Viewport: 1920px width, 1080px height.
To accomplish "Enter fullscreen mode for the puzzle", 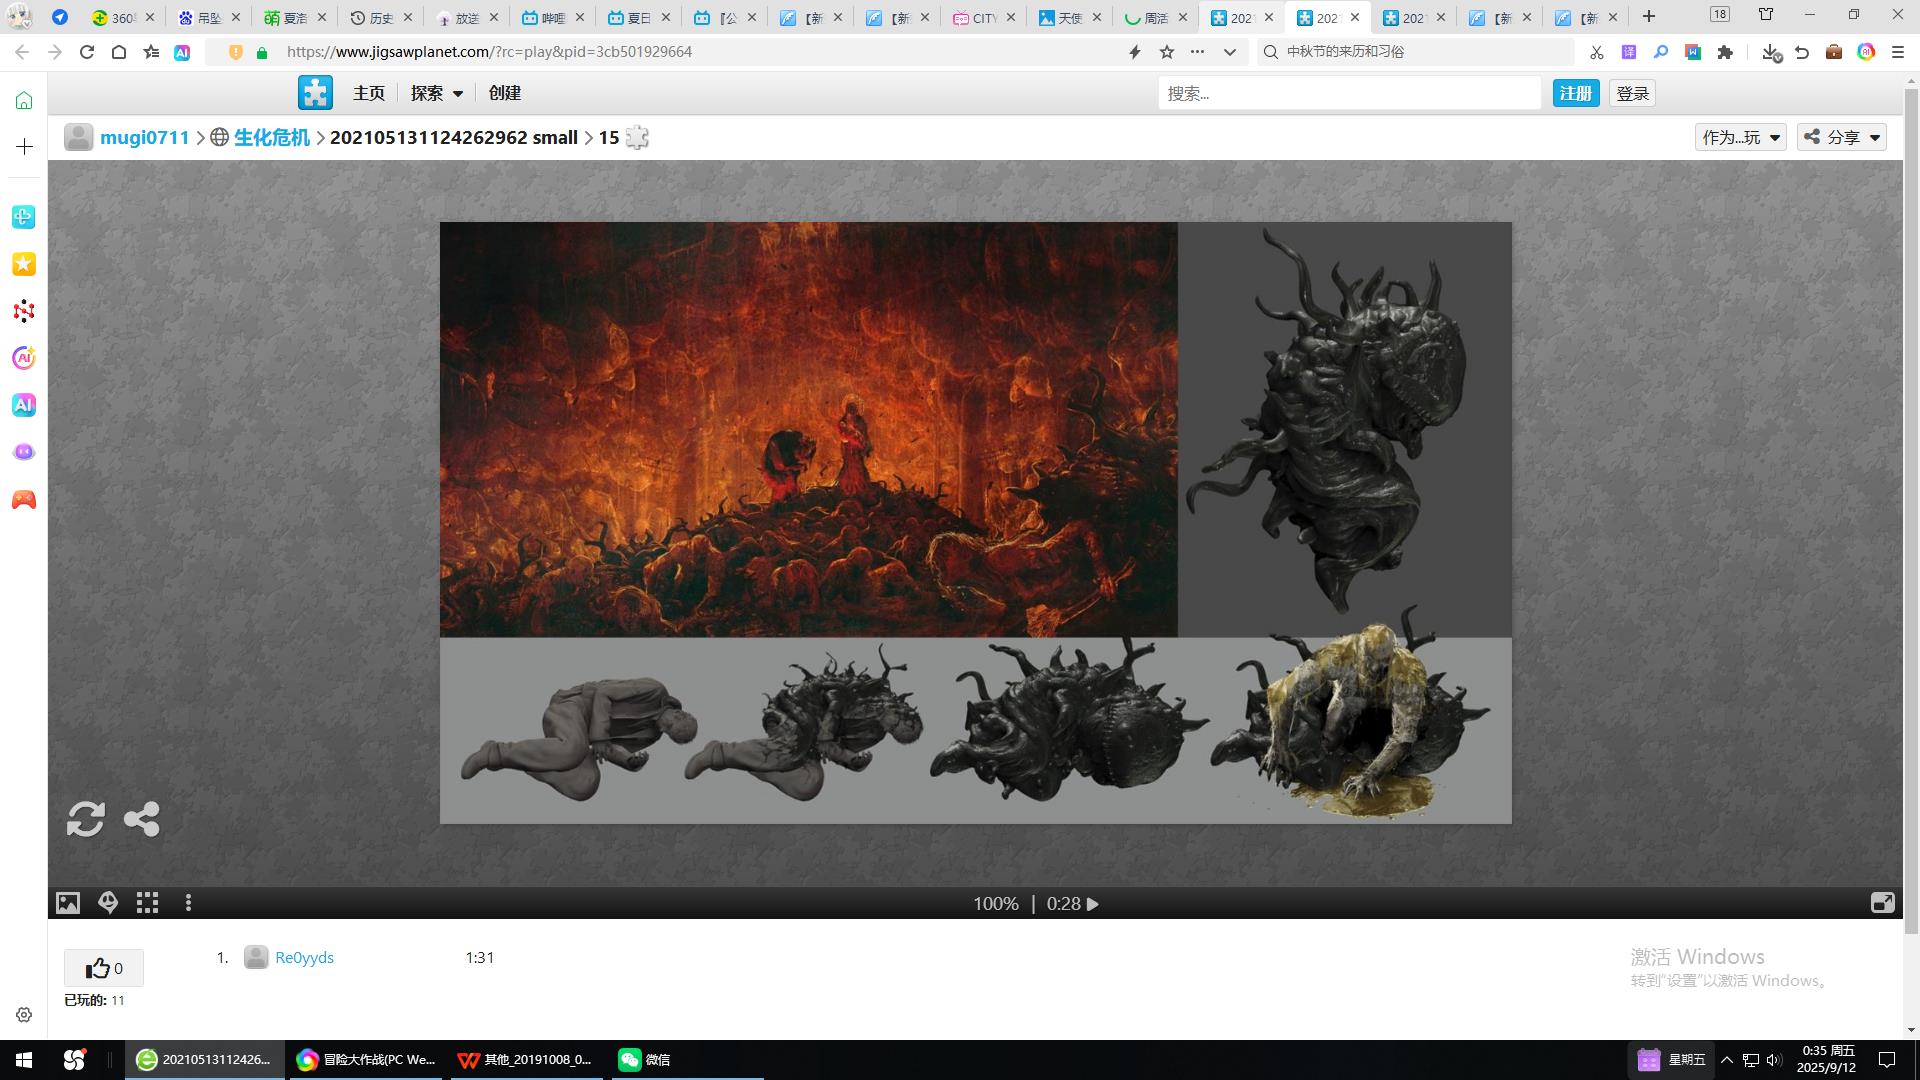I will [1882, 903].
